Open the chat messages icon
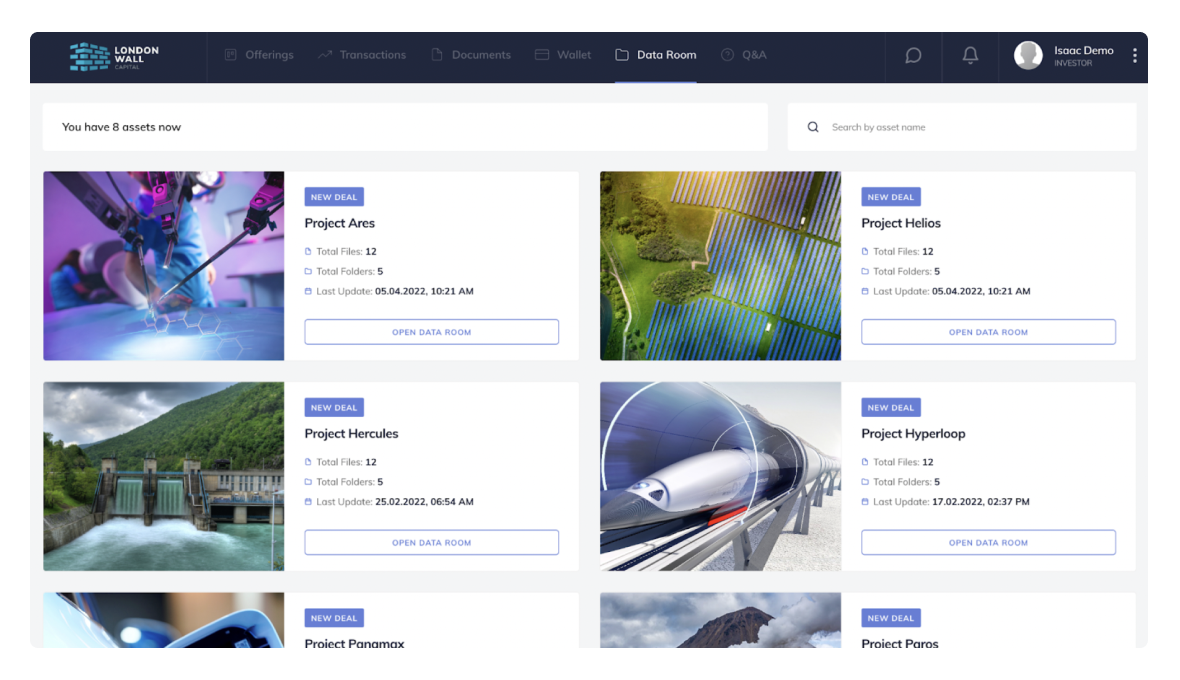1180x680 pixels. 913,56
